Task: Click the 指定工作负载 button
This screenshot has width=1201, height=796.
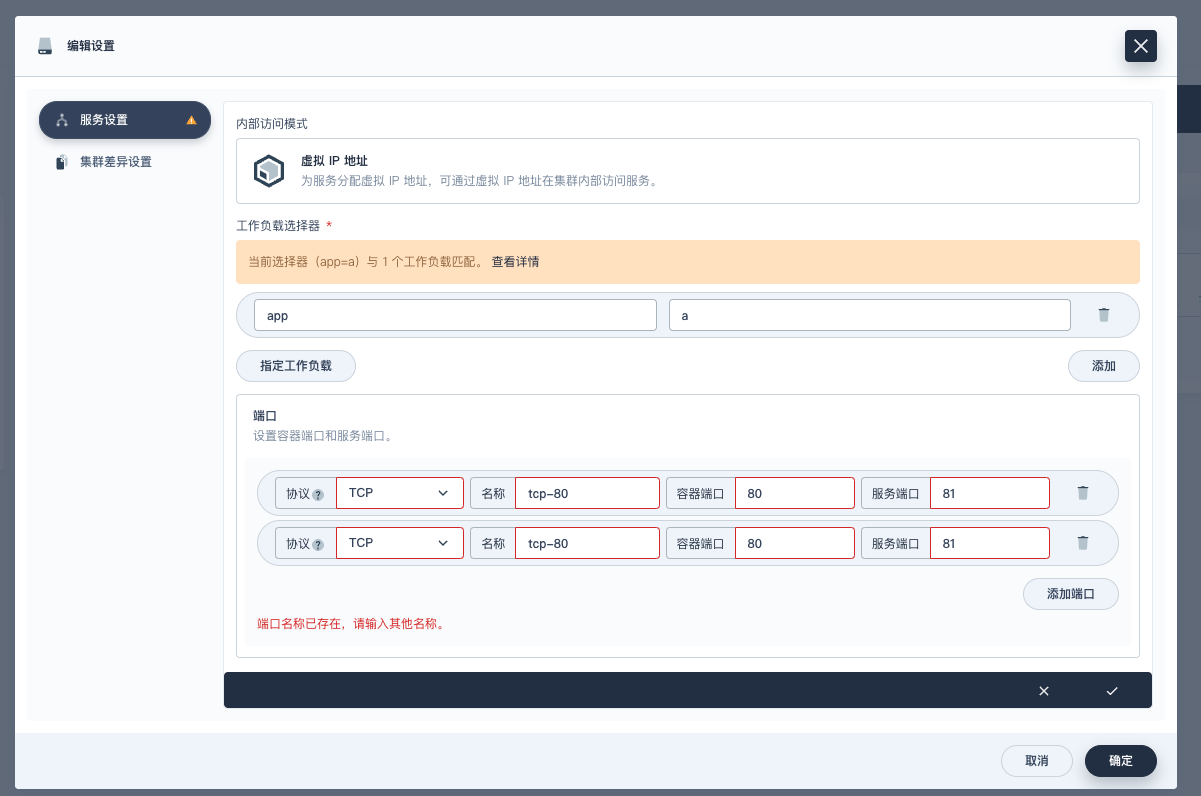Action: coord(296,366)
